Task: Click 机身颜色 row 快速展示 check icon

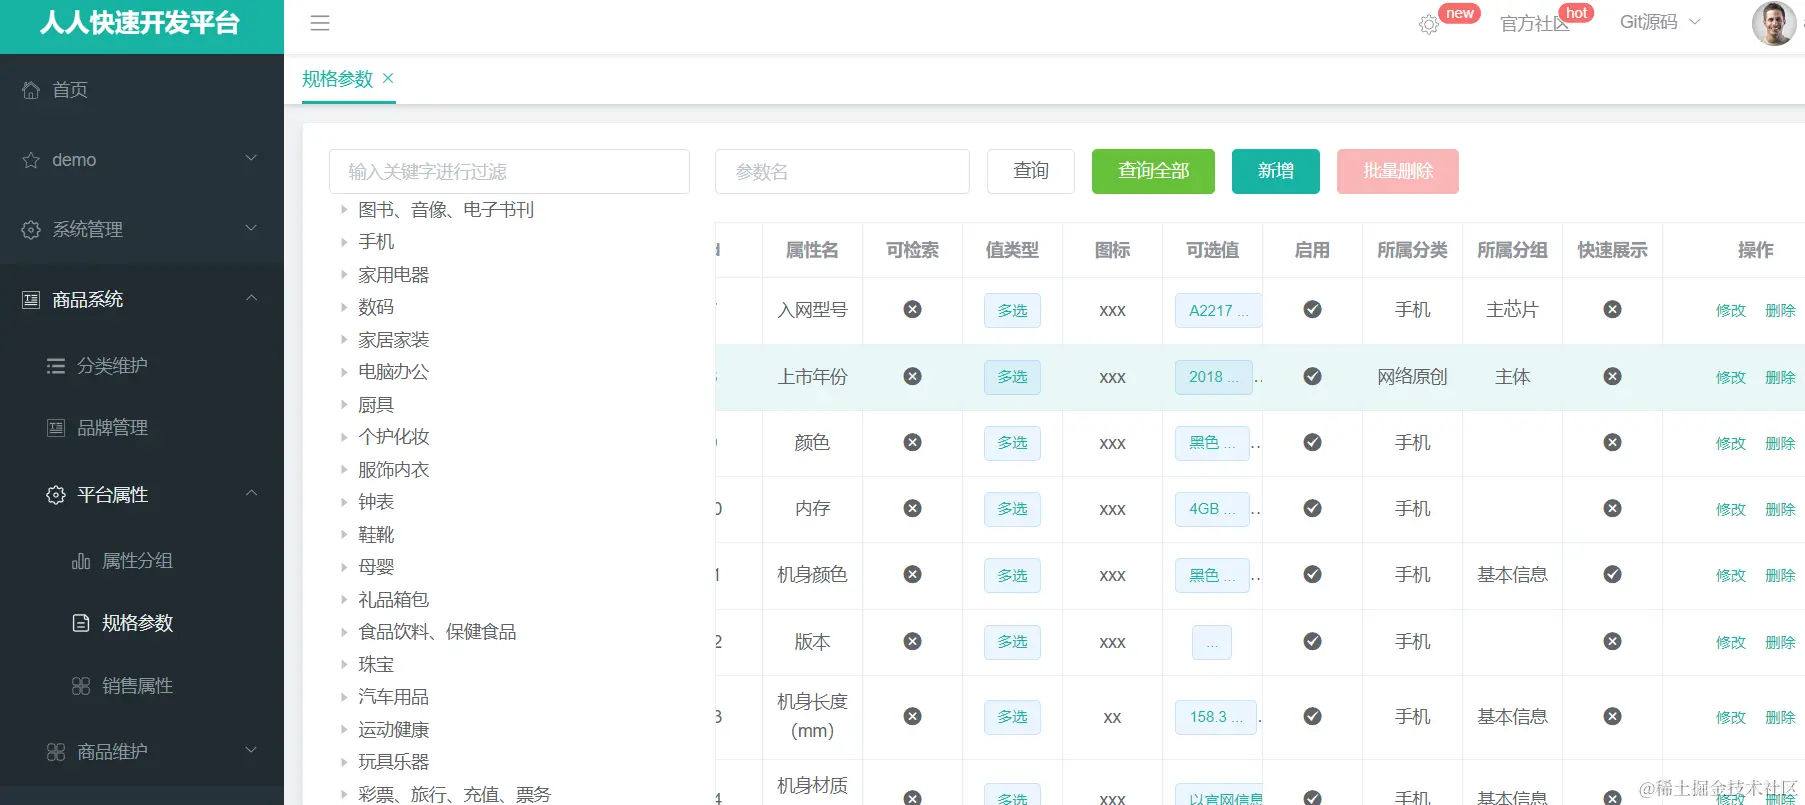Action: pyautogui.click(x=1612, y=574)
